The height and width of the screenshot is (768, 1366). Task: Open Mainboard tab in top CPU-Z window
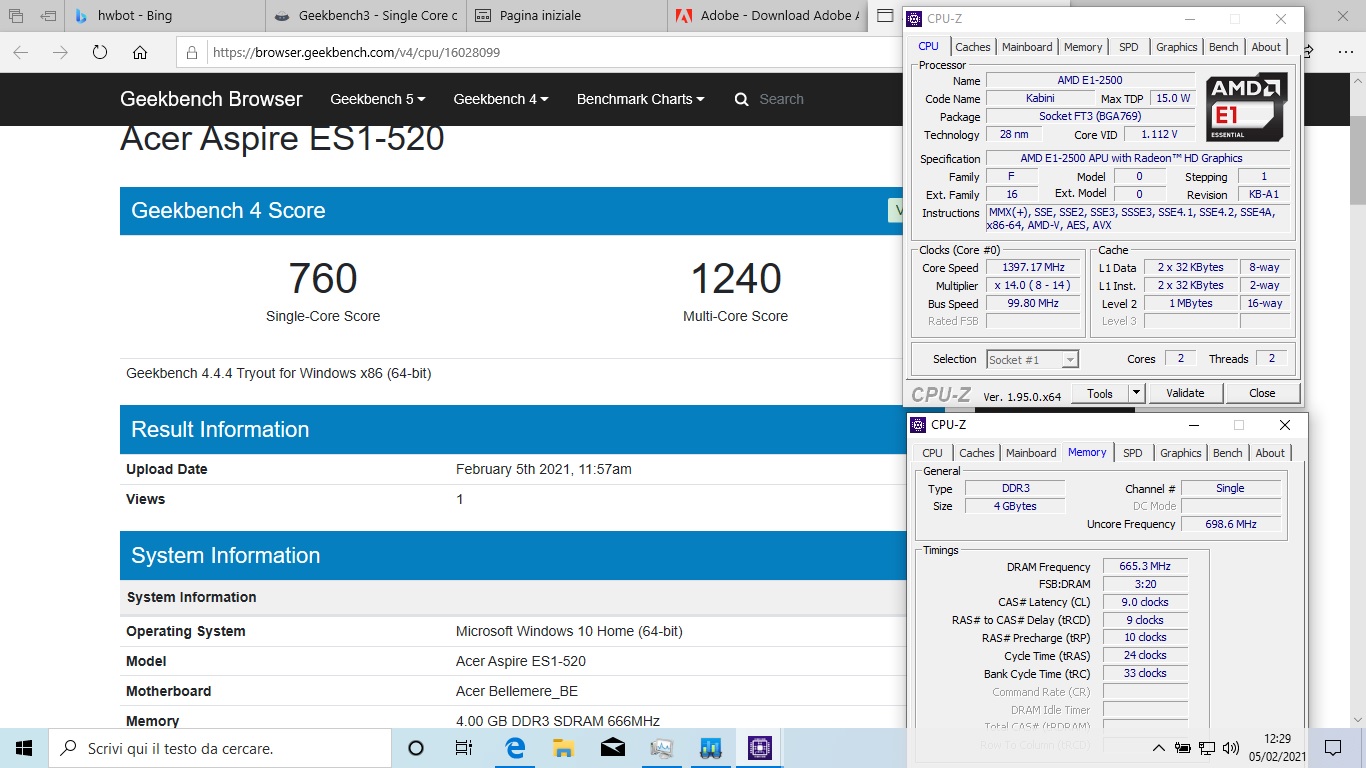(x=1027, y=47)
